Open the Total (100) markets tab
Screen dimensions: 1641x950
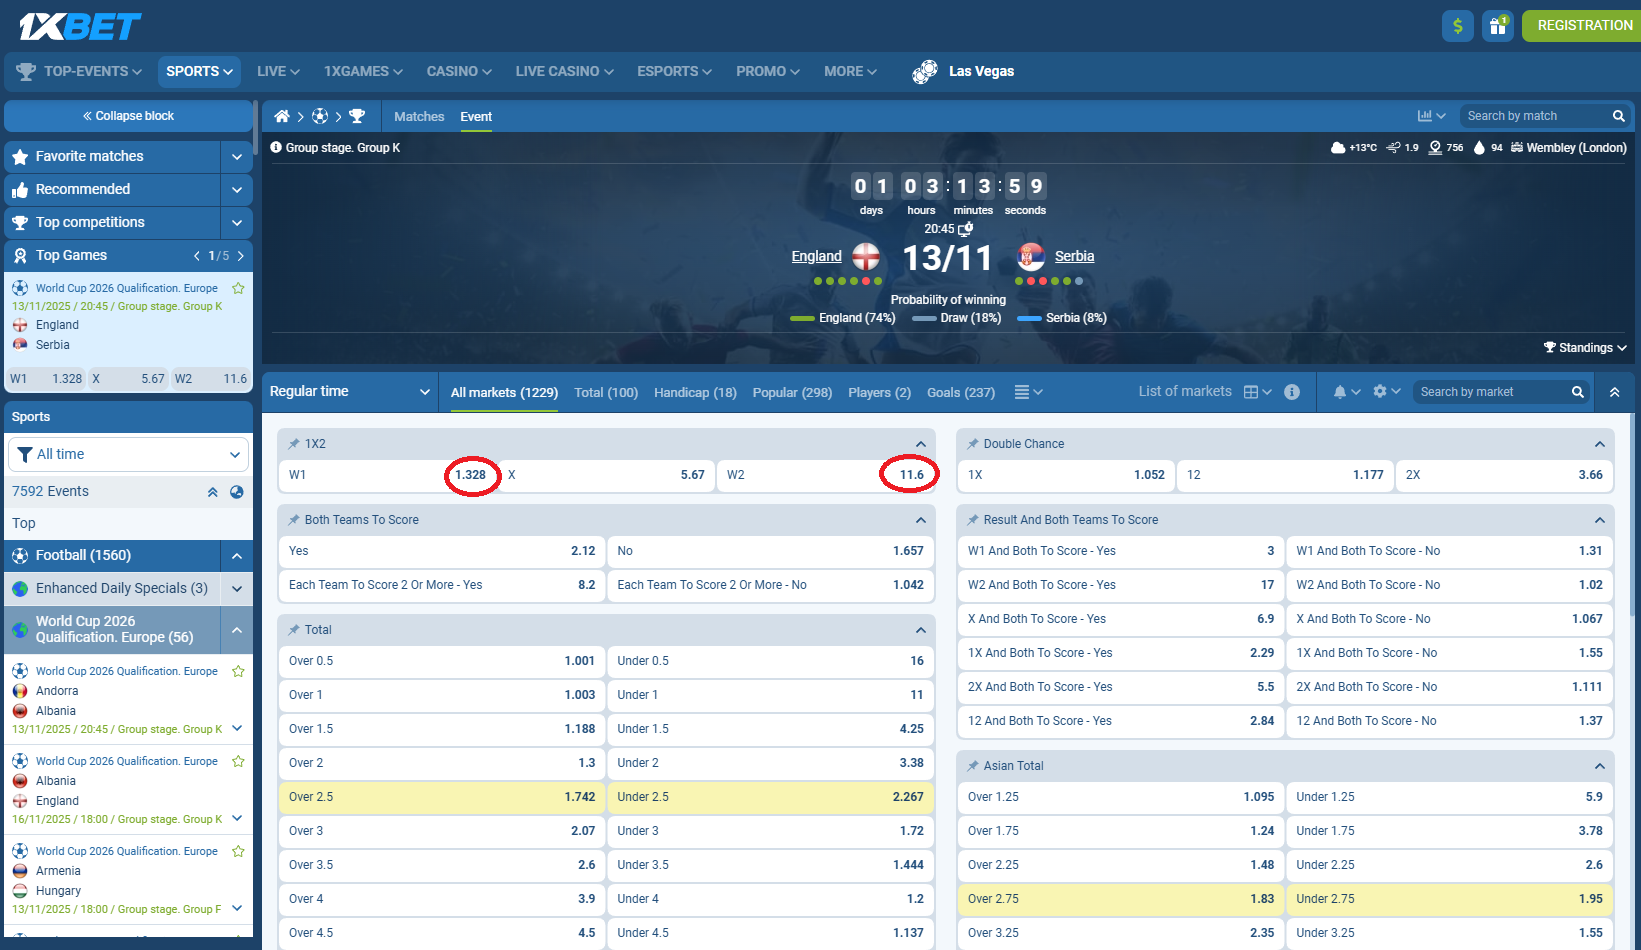[605, 392]
